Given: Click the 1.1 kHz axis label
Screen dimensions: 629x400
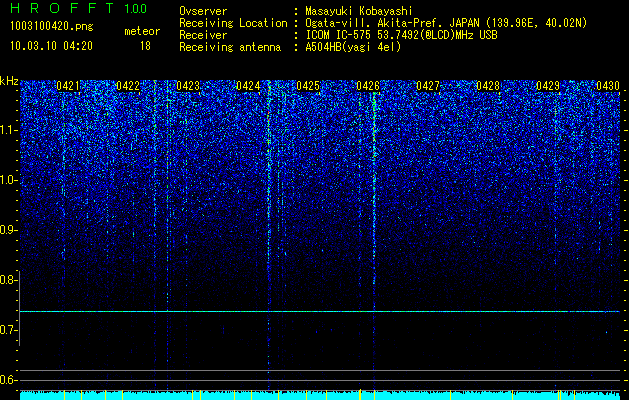Looking at the screenshot, I should [9, 130].
